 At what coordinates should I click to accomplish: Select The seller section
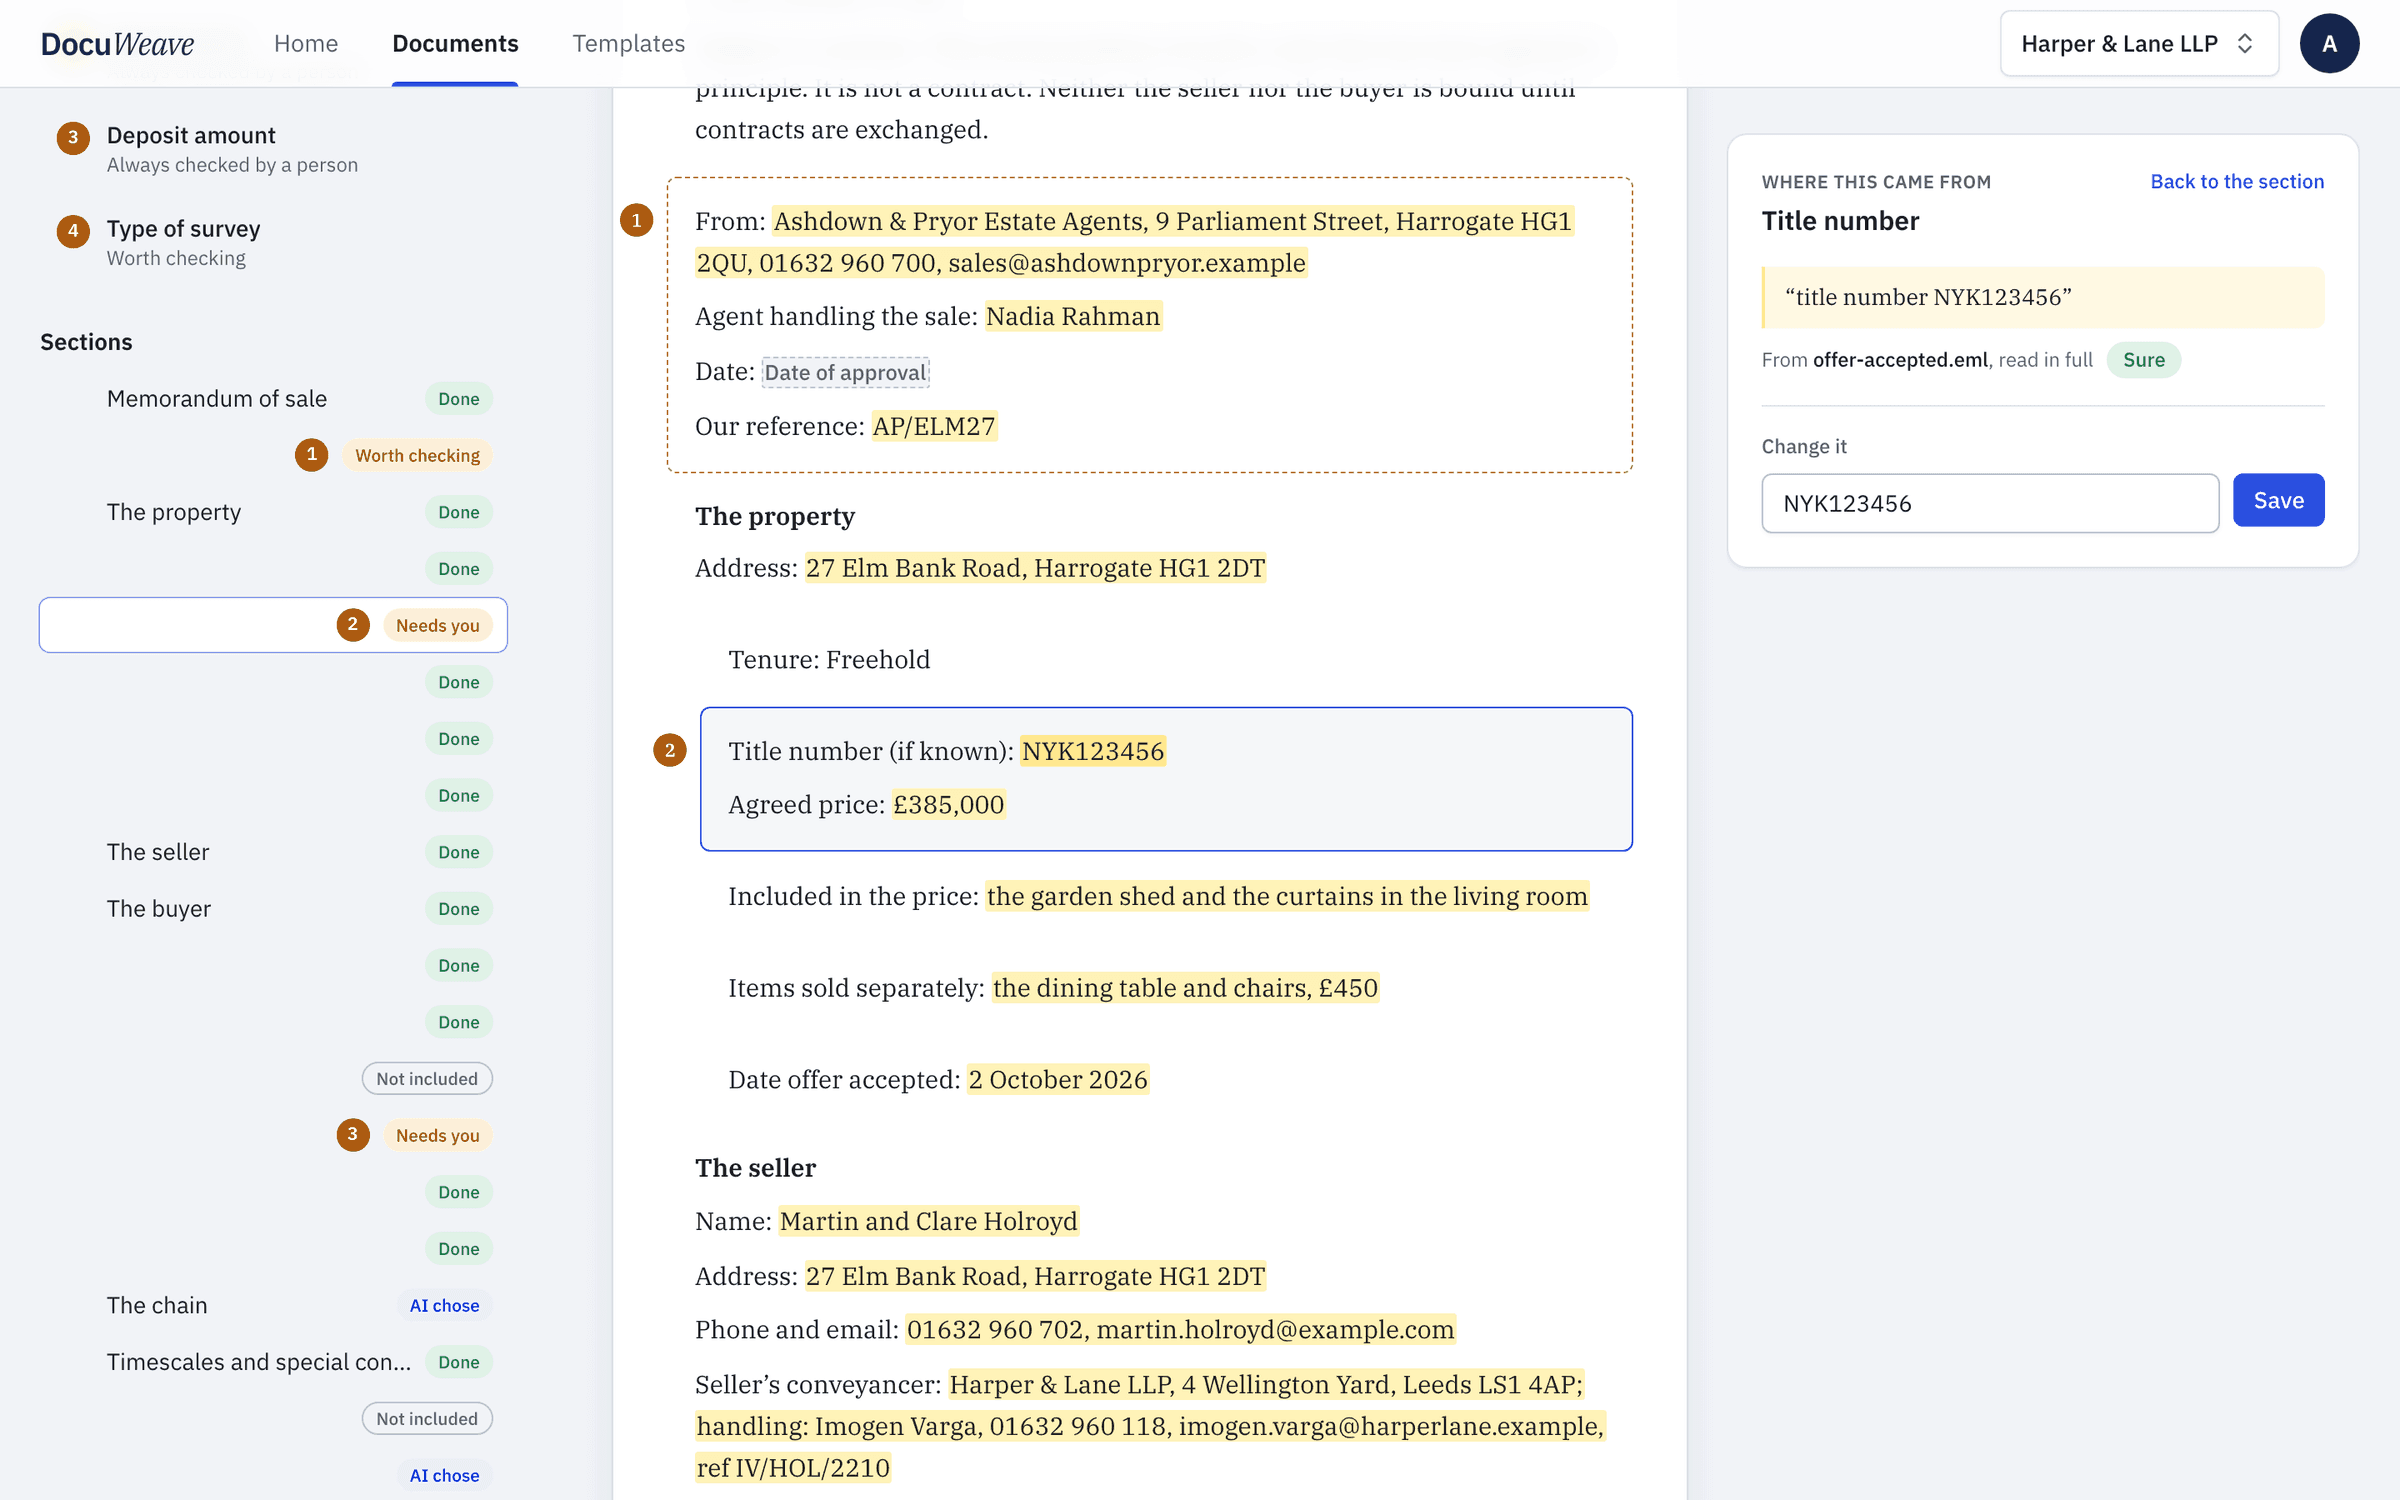pos(273,852)
